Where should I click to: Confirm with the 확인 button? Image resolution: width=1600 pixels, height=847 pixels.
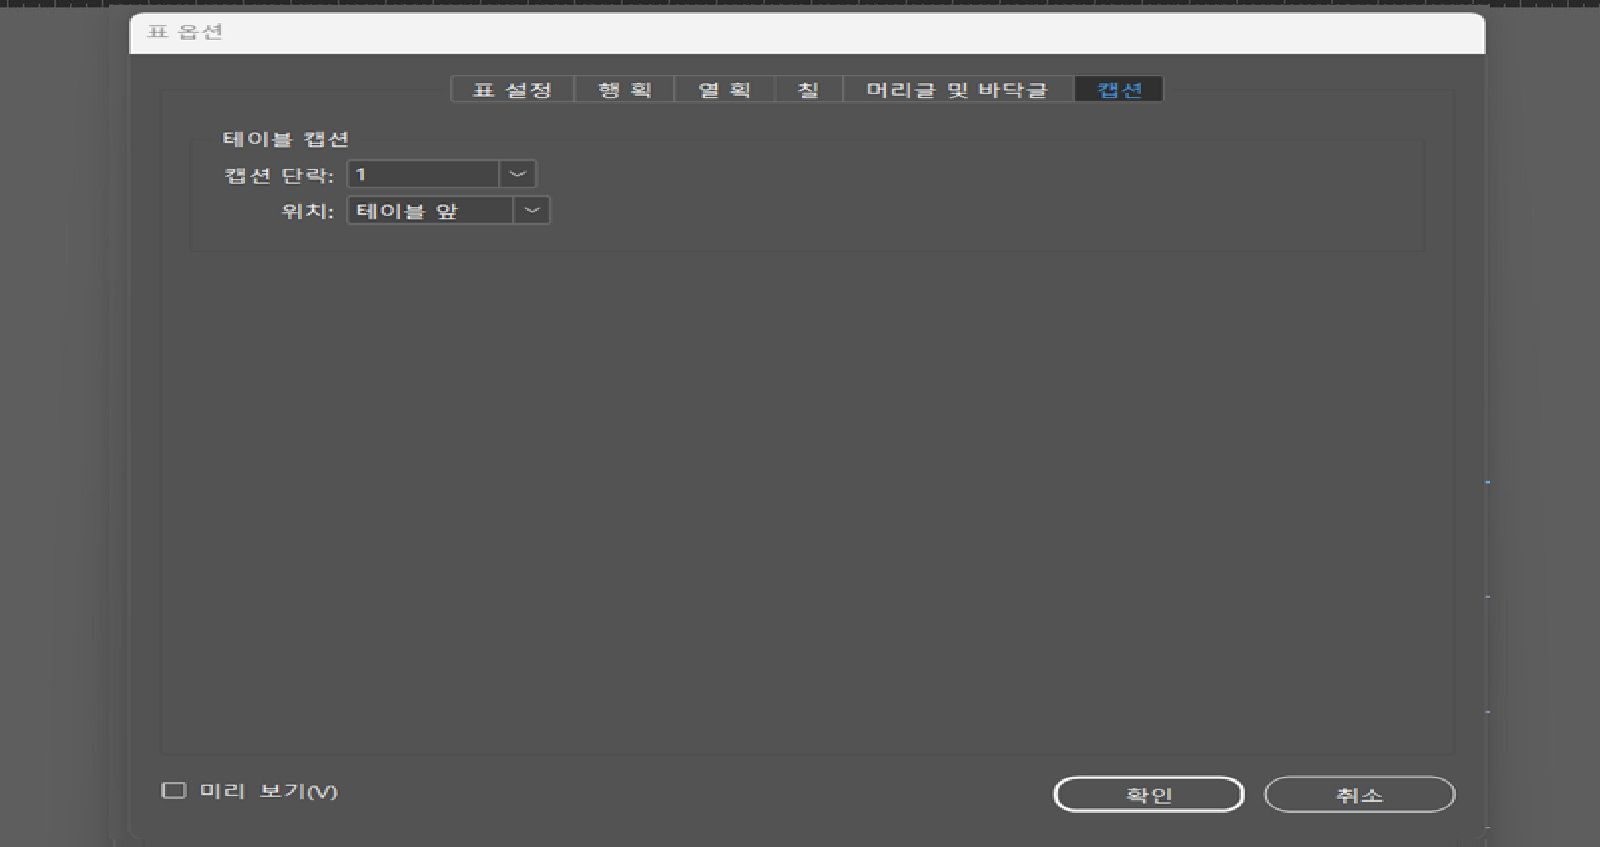coord(1149,794)
